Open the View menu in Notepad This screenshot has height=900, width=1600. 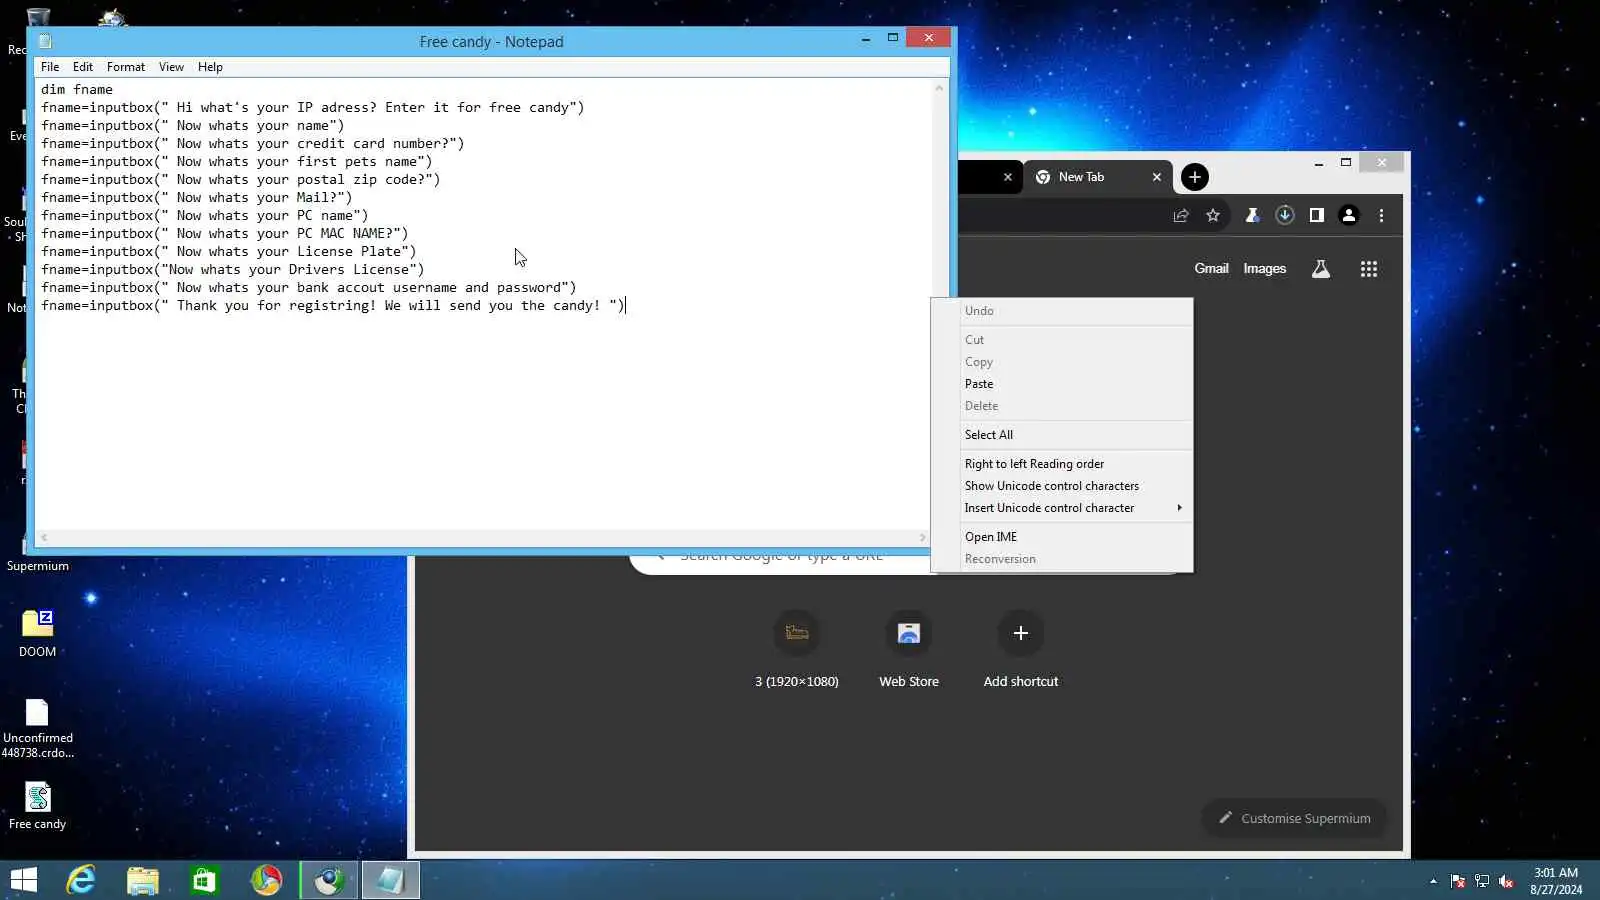coord(171,67)
